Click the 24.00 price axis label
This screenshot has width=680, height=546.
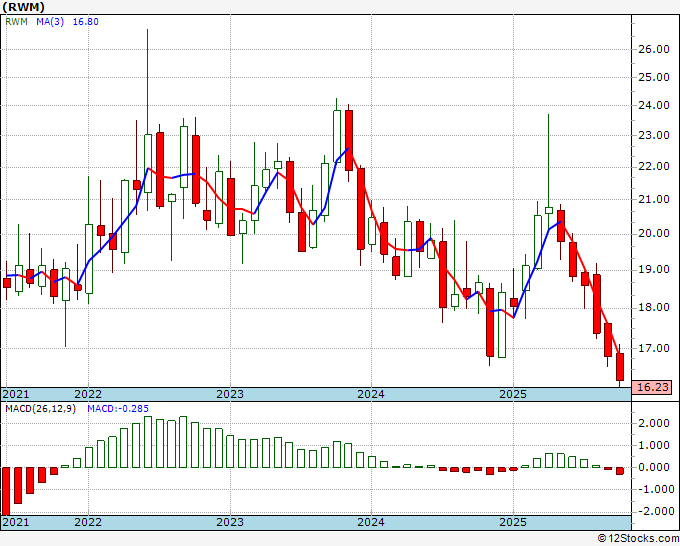654,105
